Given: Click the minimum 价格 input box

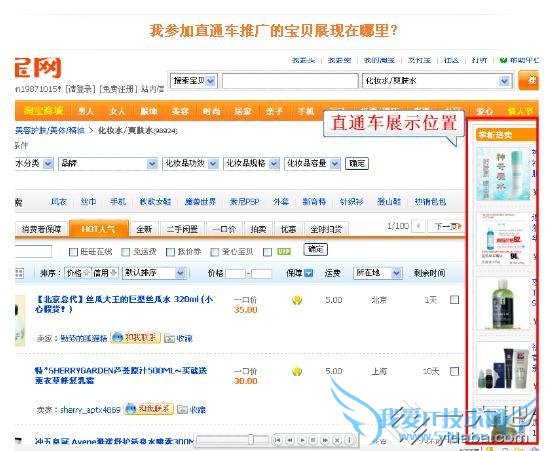Looking at the screenshot, I should coord(235,273).
